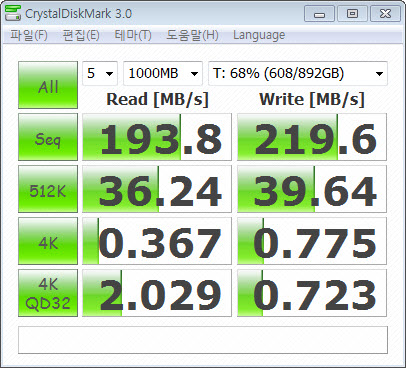Open the 편집(E) menu
The image size is (406, 368).
[x=81, y=35]
